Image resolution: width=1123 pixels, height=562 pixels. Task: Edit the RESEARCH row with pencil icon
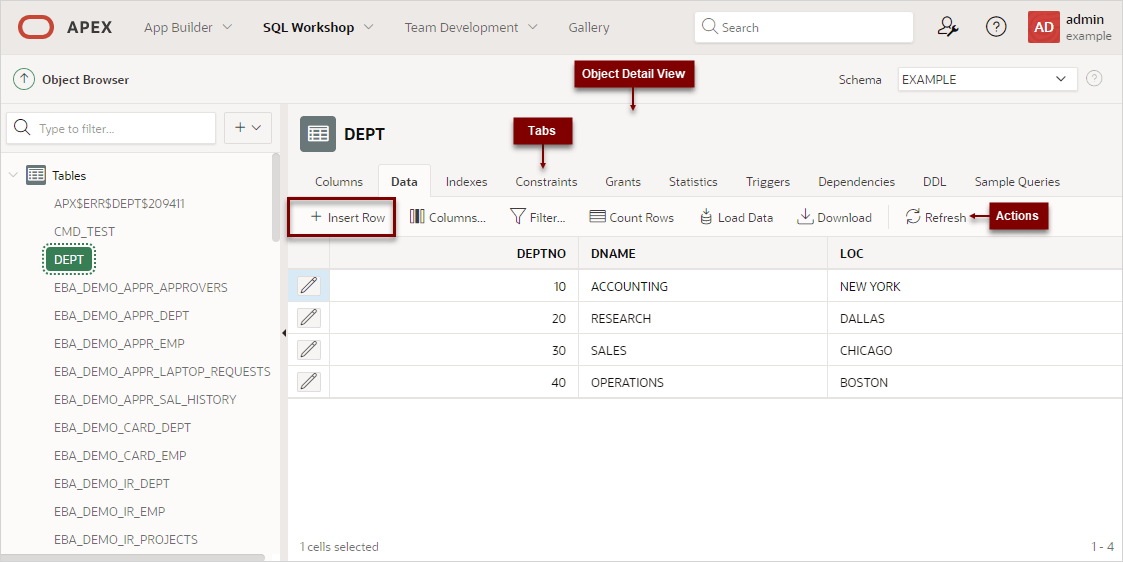tap(309, 318)
